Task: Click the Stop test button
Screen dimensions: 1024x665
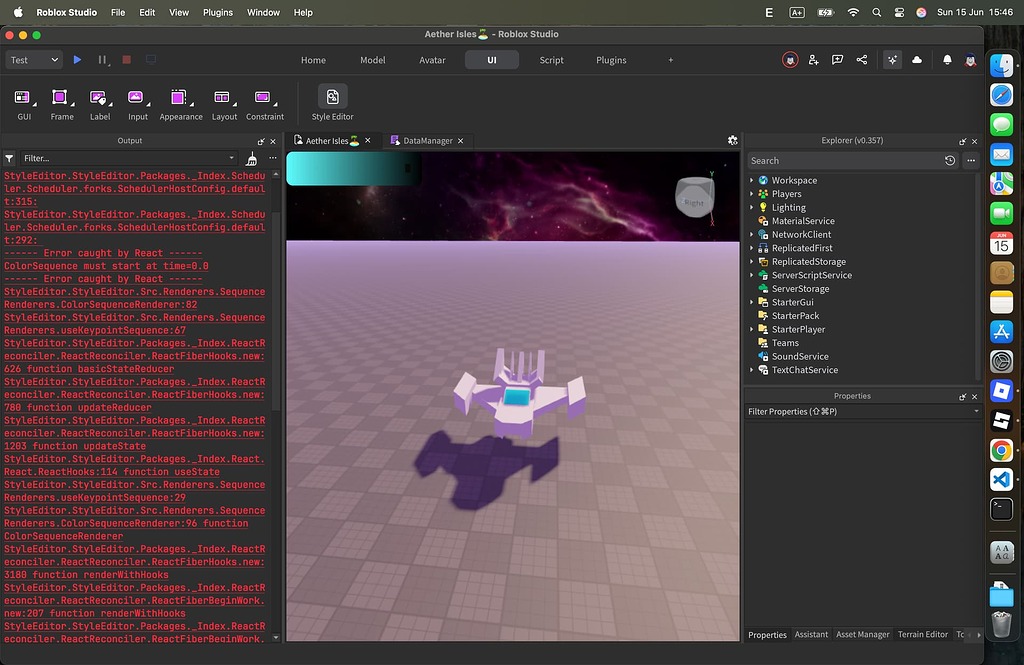Action: (x=127, y=59)
